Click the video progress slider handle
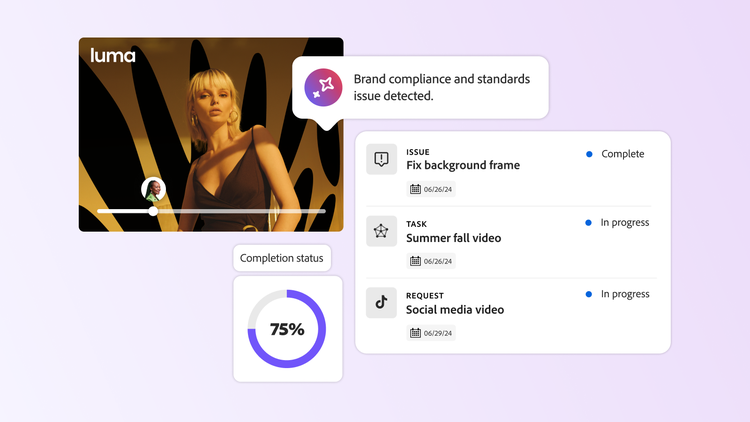This screenshot has width=750, height=422. coord(153,211)
